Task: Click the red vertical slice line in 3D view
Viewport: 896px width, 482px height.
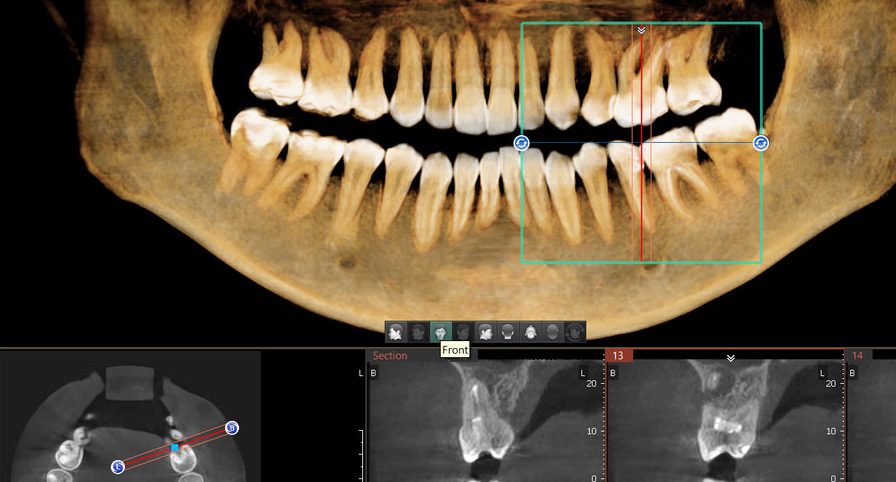Action: tap(641, 146)
